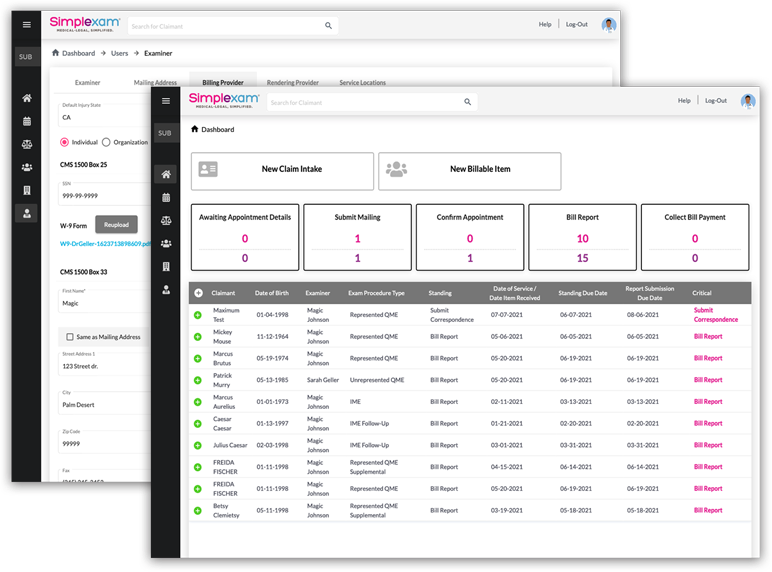Open hamburger menu in front Dashboard window

(x=166, y=101)
